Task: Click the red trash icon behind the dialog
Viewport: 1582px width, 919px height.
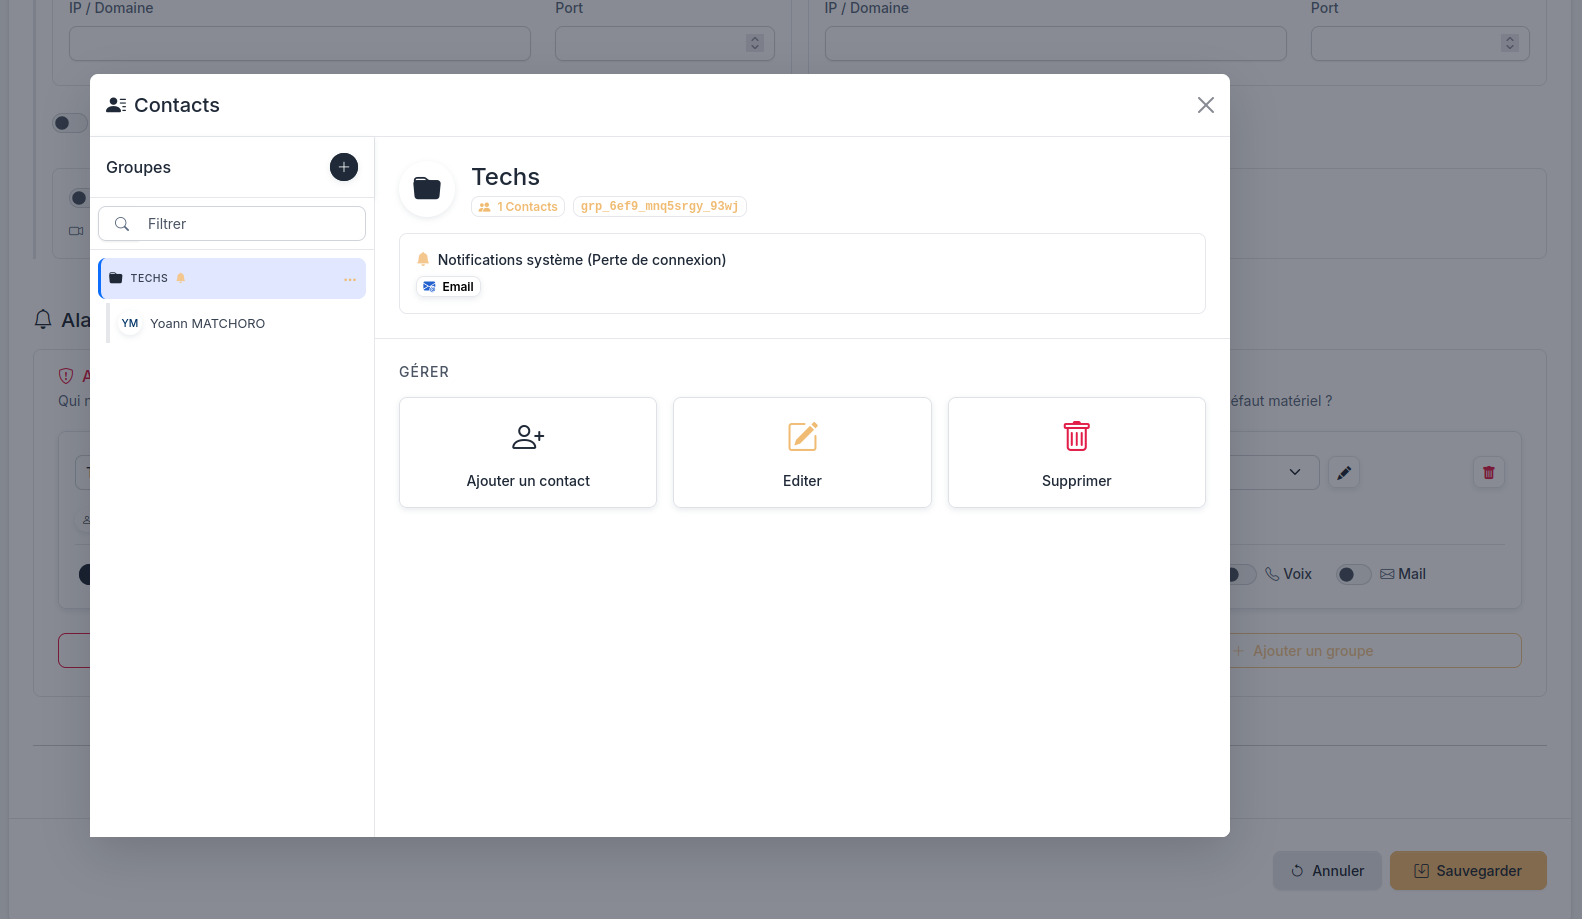Action: 1489,472
